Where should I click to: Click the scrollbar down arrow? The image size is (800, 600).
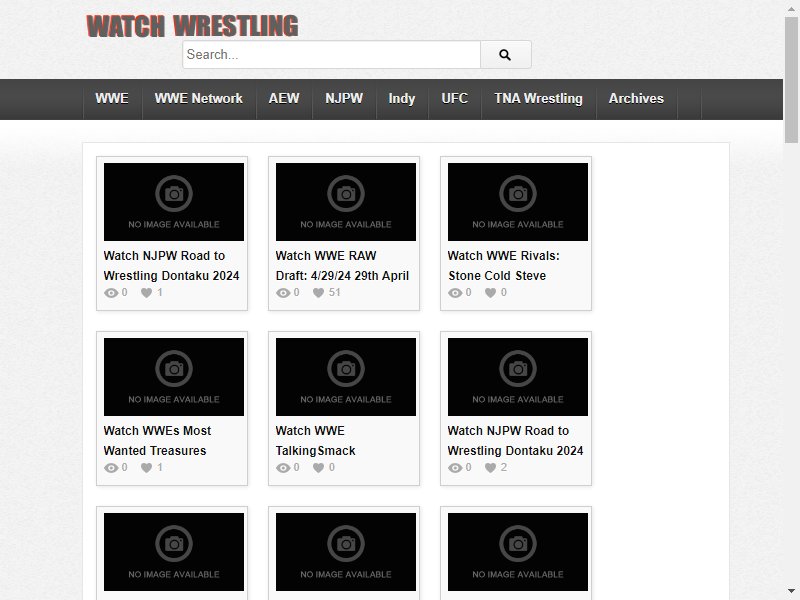tap(791, 592)
